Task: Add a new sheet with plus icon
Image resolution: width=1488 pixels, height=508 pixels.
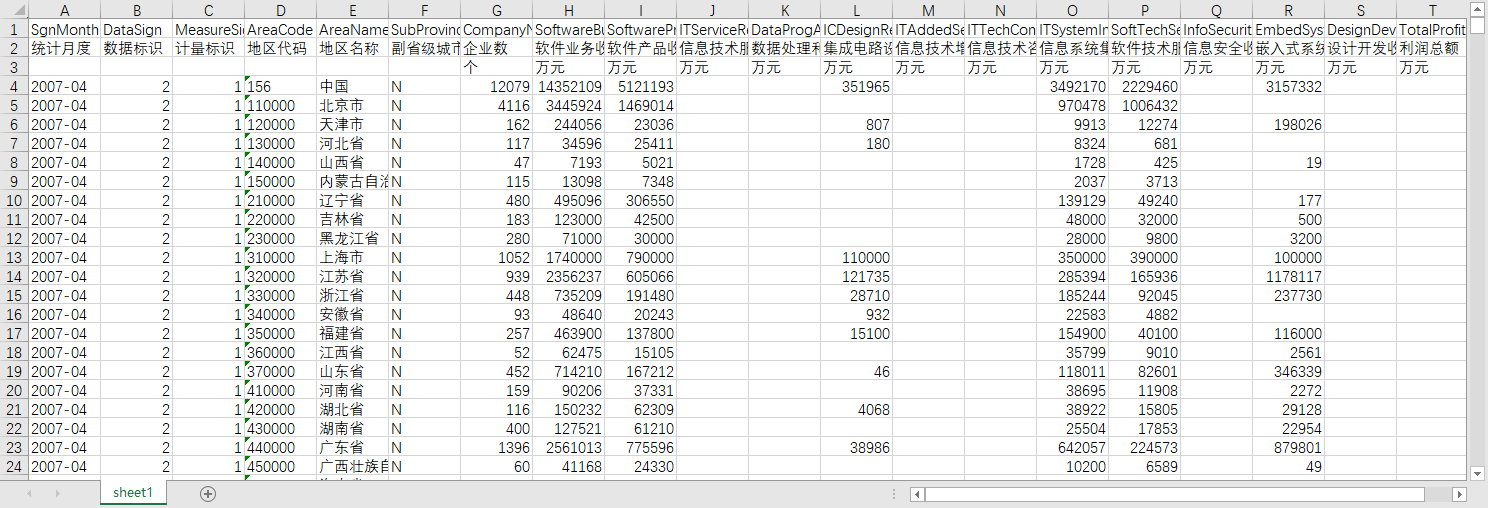Action: [x=208, y=494]
